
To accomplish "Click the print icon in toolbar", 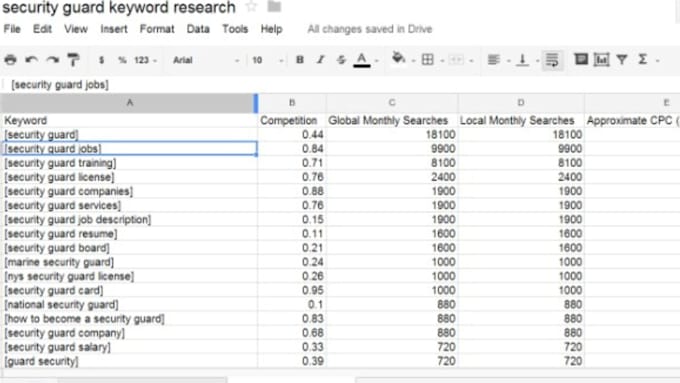I will coord(10,60).
